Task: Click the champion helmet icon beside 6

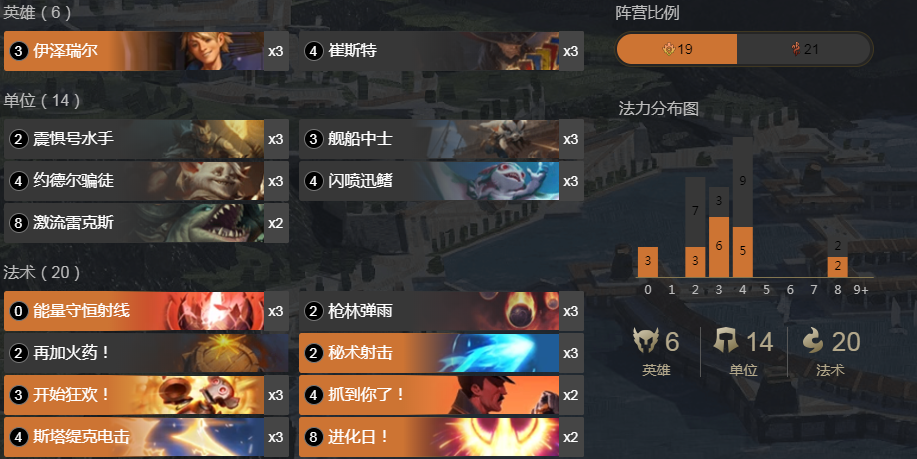Action: point(646,341)
